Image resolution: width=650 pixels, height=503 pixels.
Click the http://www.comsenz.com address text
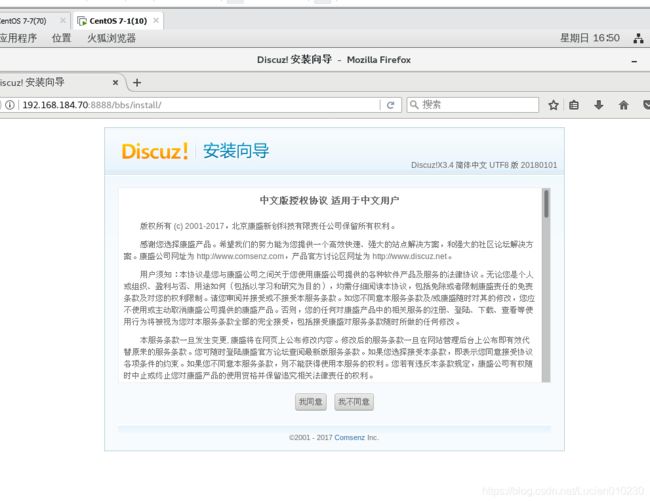(240, 256)
